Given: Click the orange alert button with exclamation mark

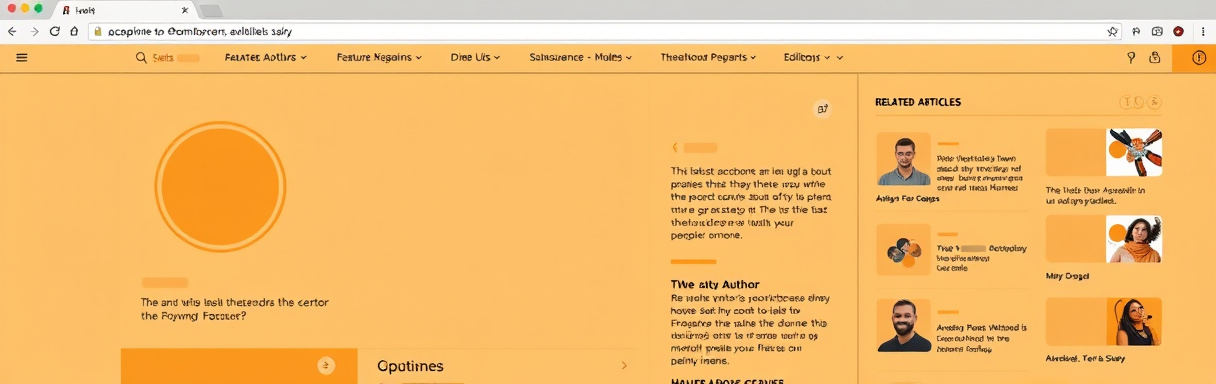Looking at the screenshot, I should tap(1198, 58).
